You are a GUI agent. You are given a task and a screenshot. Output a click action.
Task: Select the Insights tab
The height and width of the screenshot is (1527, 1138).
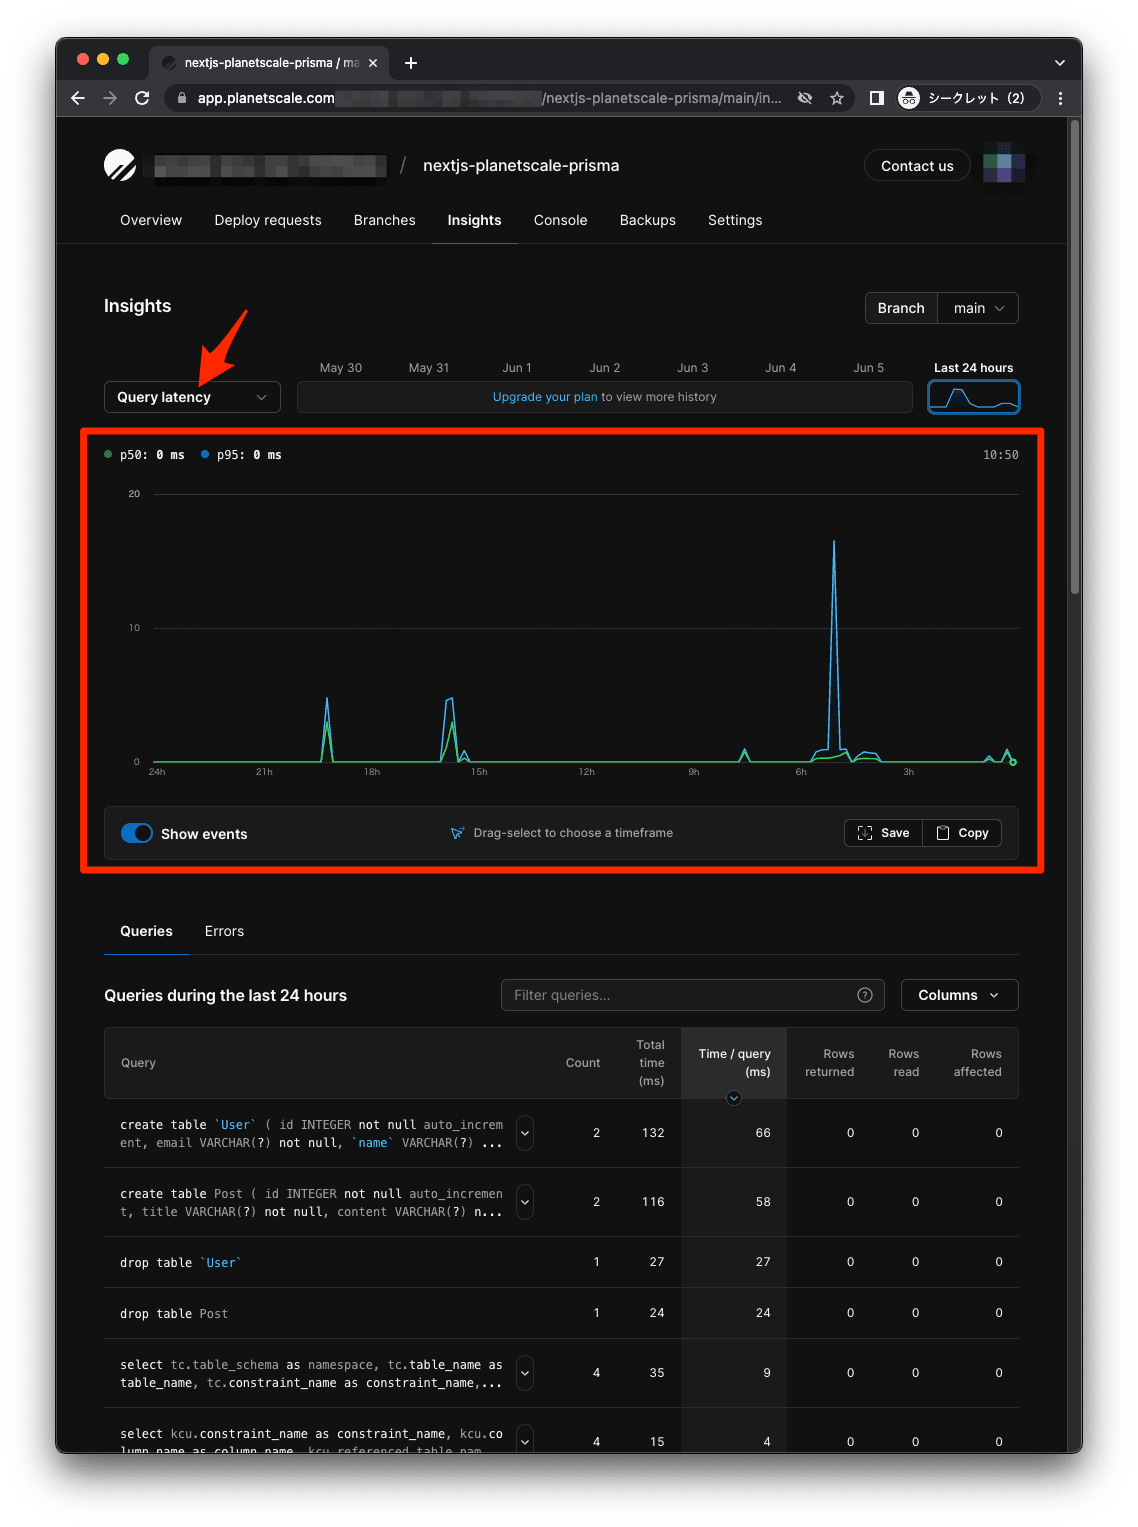tap(474, 220)
